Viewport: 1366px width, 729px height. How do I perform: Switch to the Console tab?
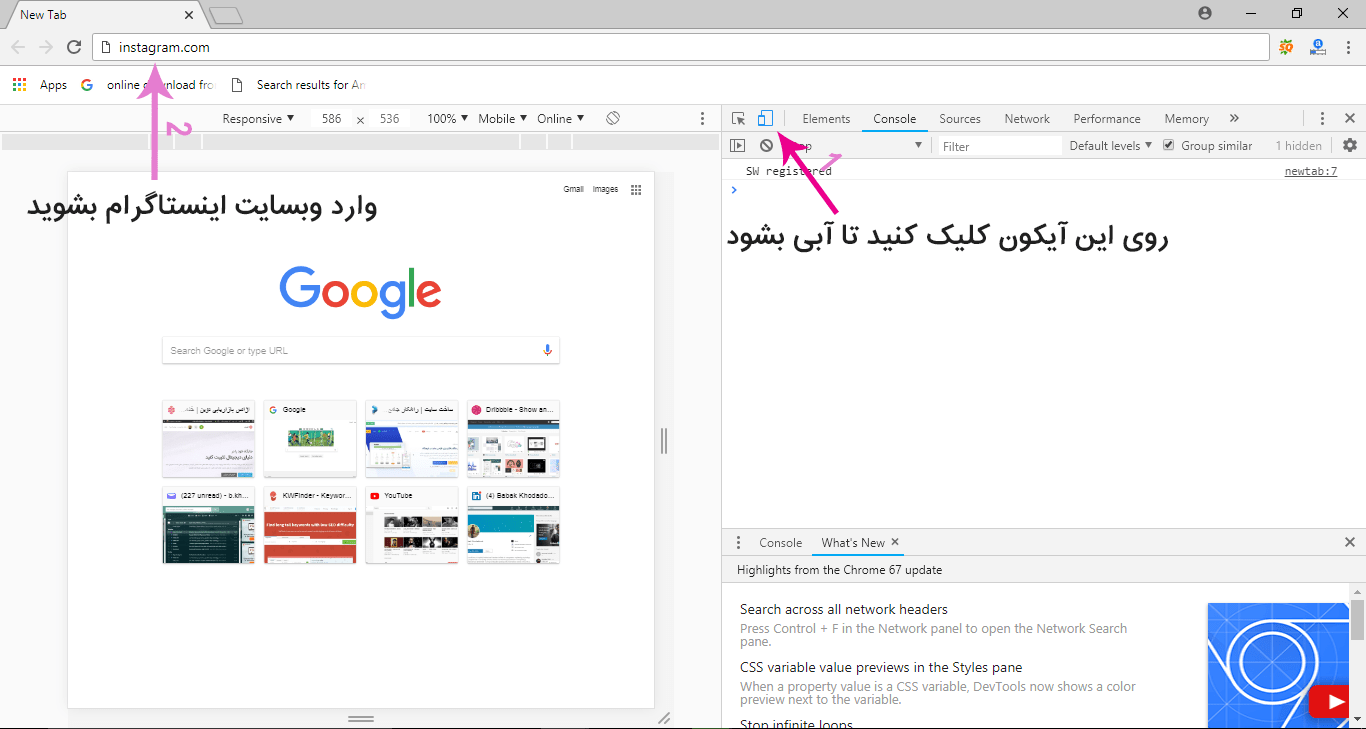click(x=894, y=118)
